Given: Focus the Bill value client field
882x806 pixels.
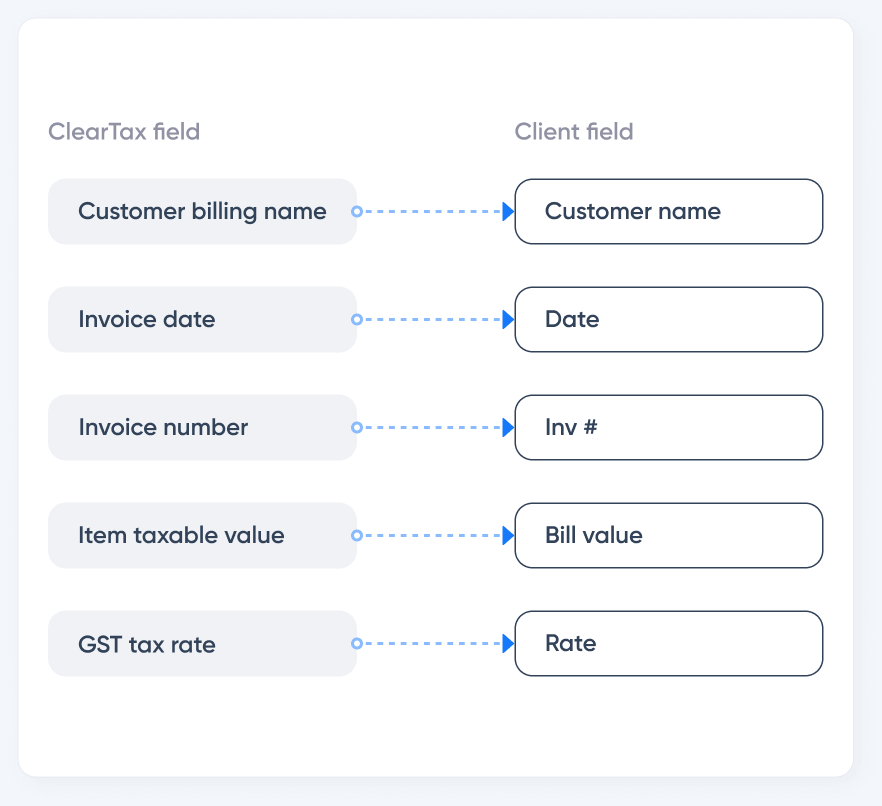Looking at the screenshot, I should (x=668, y=535).
